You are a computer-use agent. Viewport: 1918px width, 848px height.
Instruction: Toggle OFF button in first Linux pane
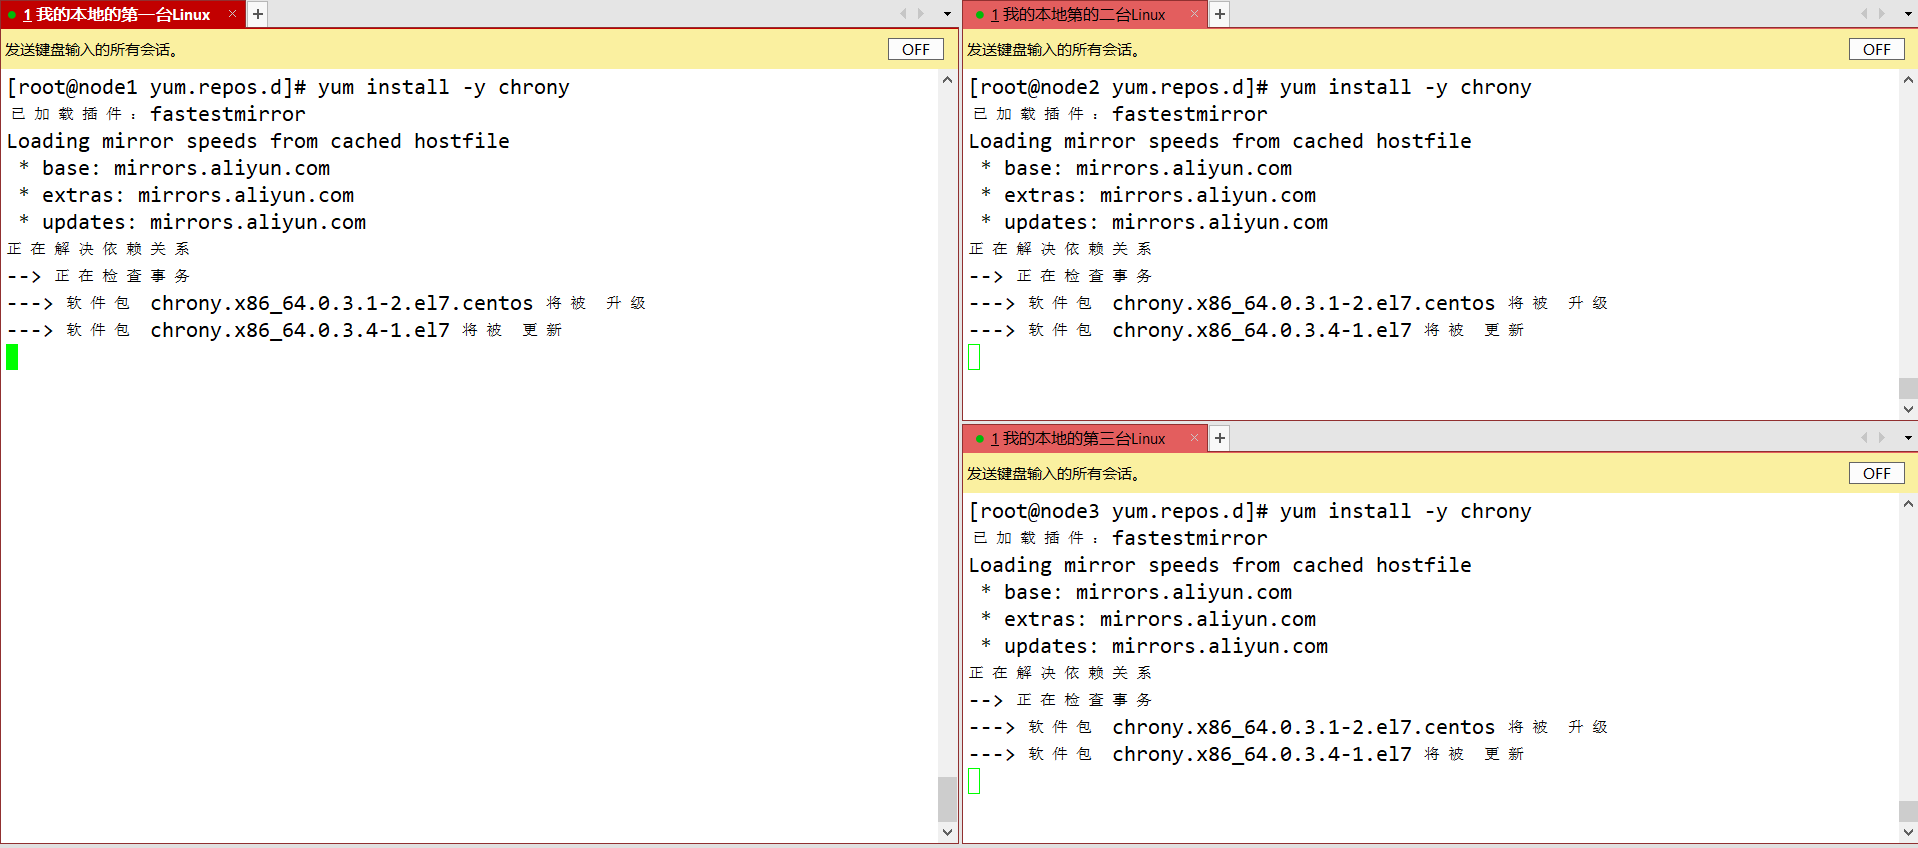(x=915, y=49)
